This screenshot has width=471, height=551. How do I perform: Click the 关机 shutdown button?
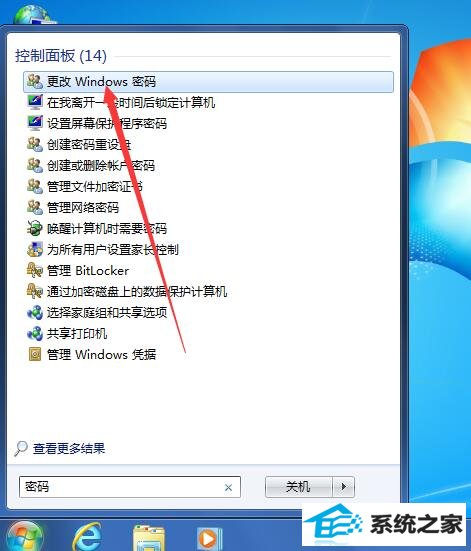point(298,487)
